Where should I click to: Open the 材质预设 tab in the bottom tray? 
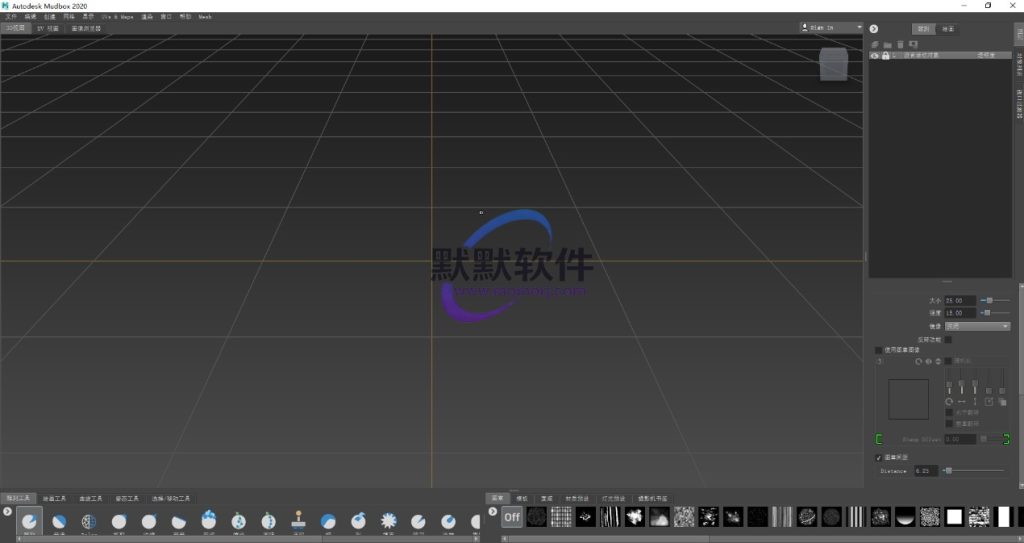[x=577, y=498]
